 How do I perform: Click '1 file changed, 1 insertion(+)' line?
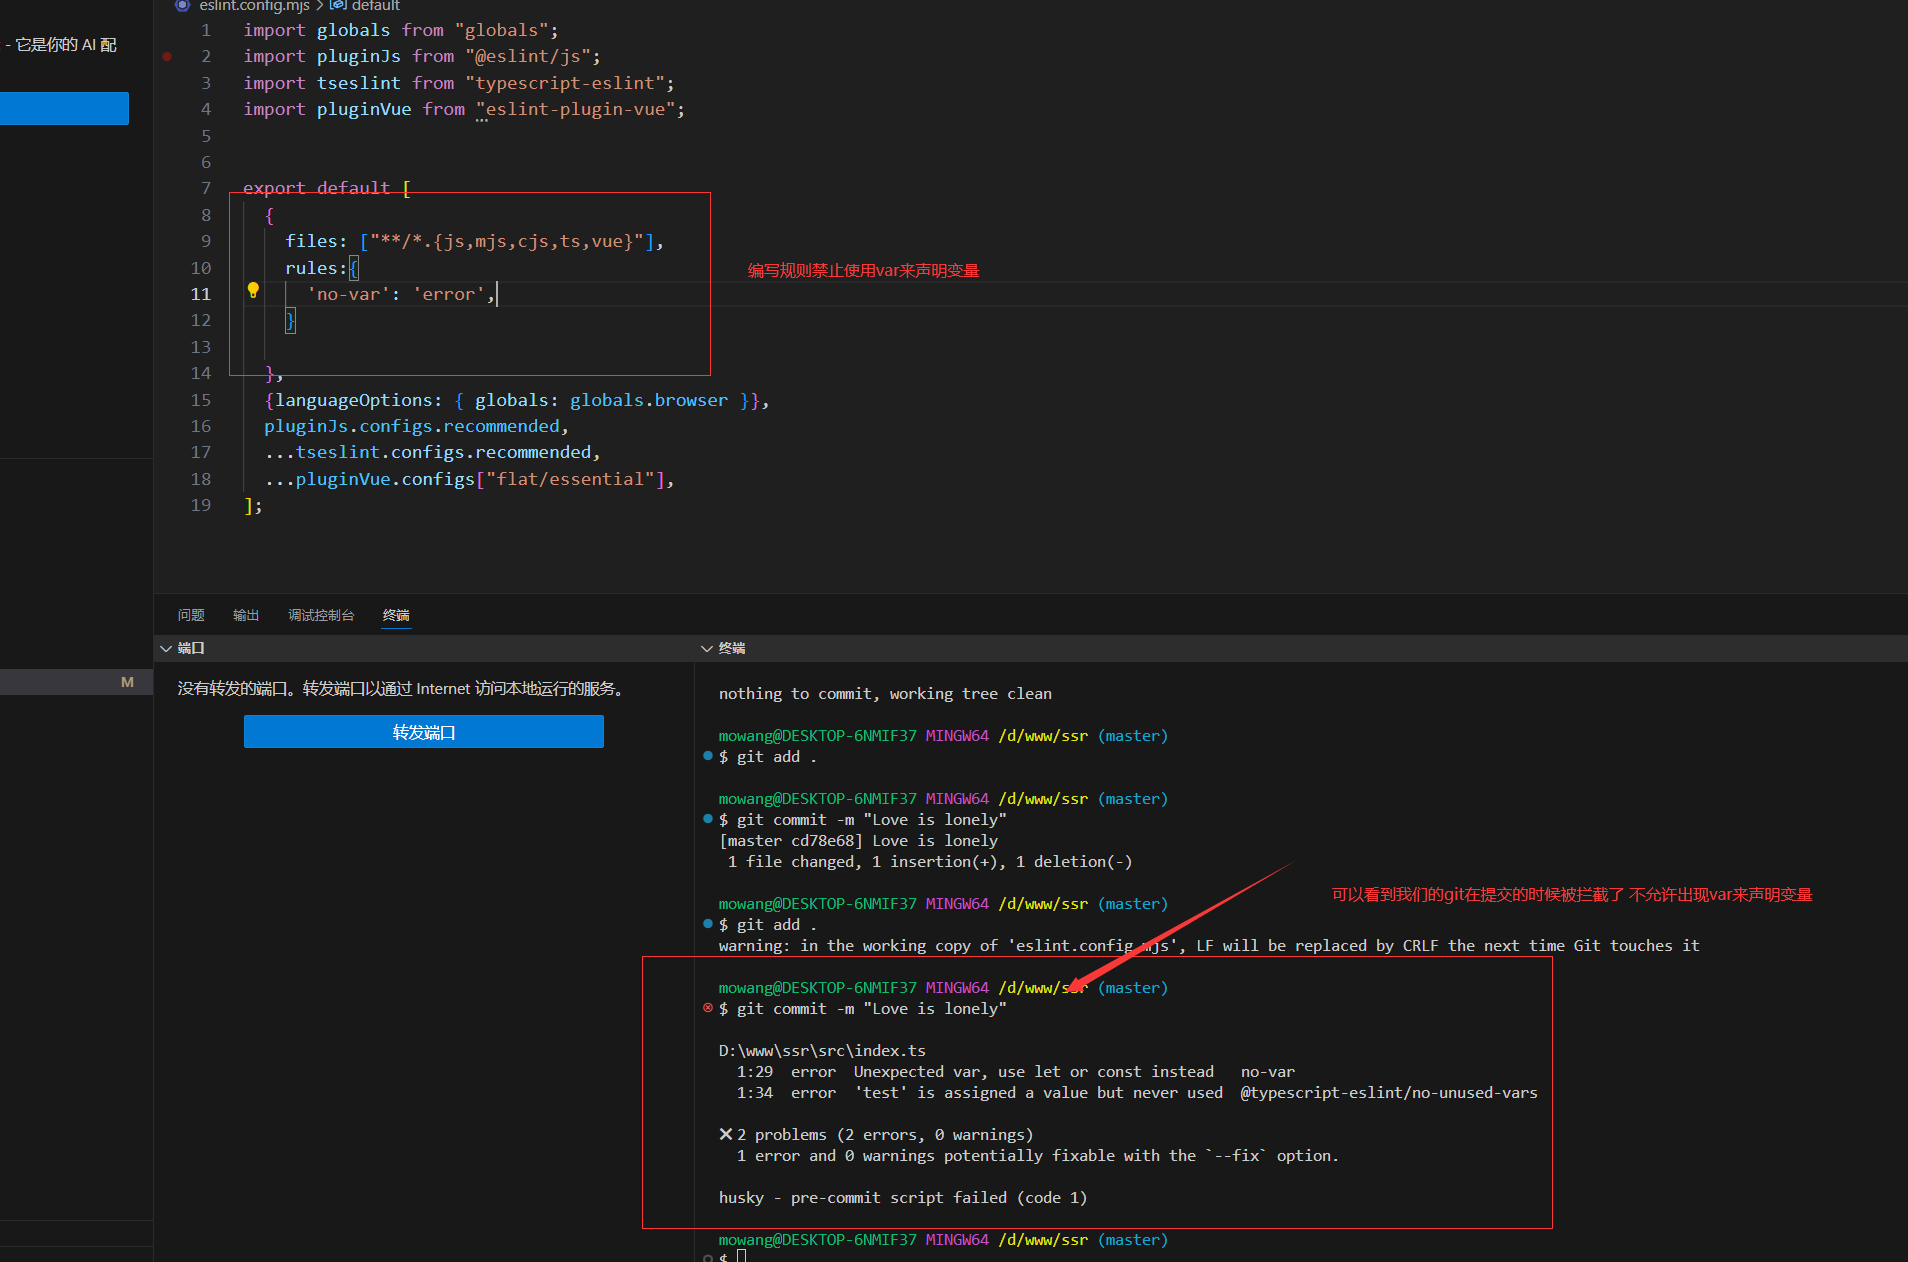click(930, 861)
